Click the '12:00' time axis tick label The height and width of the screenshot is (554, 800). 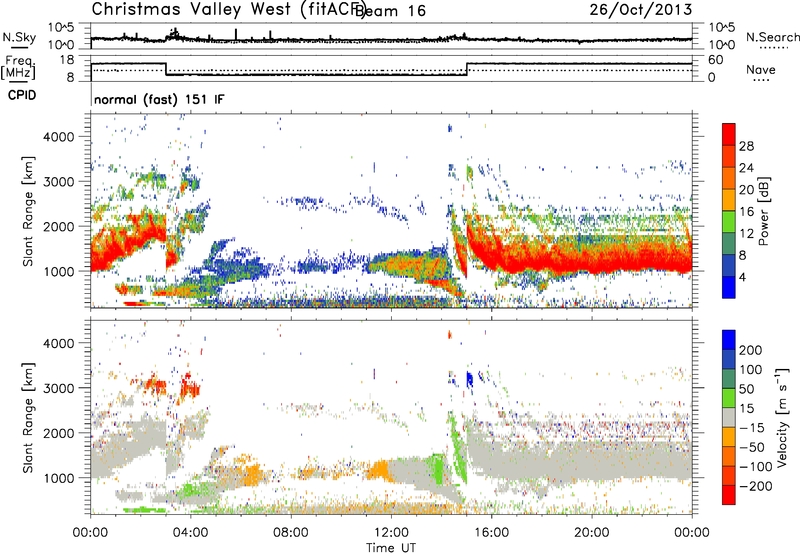(391, 533)
